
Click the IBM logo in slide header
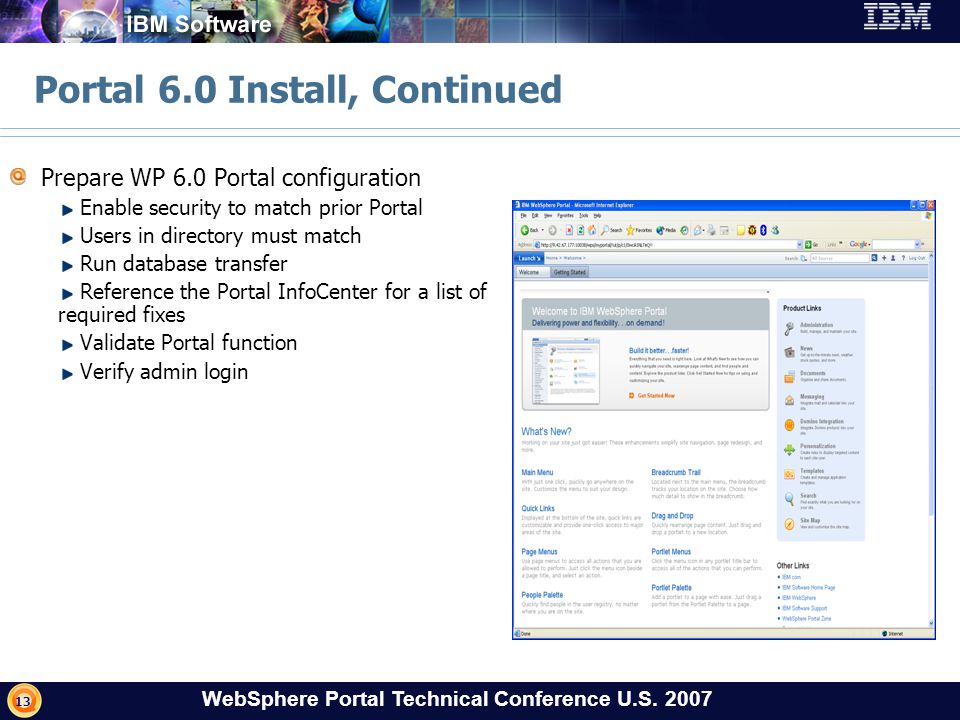point(897,16)
